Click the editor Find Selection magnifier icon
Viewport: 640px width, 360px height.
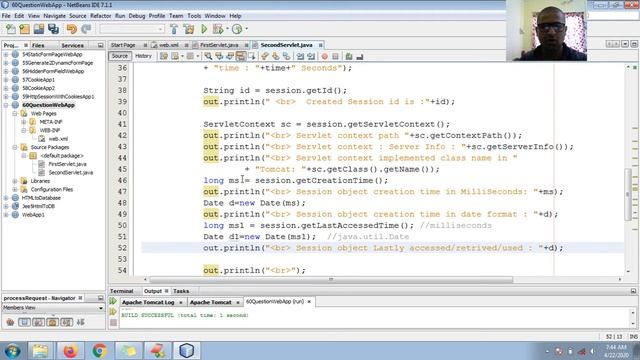pyautogui.click(x=208, y=56)
